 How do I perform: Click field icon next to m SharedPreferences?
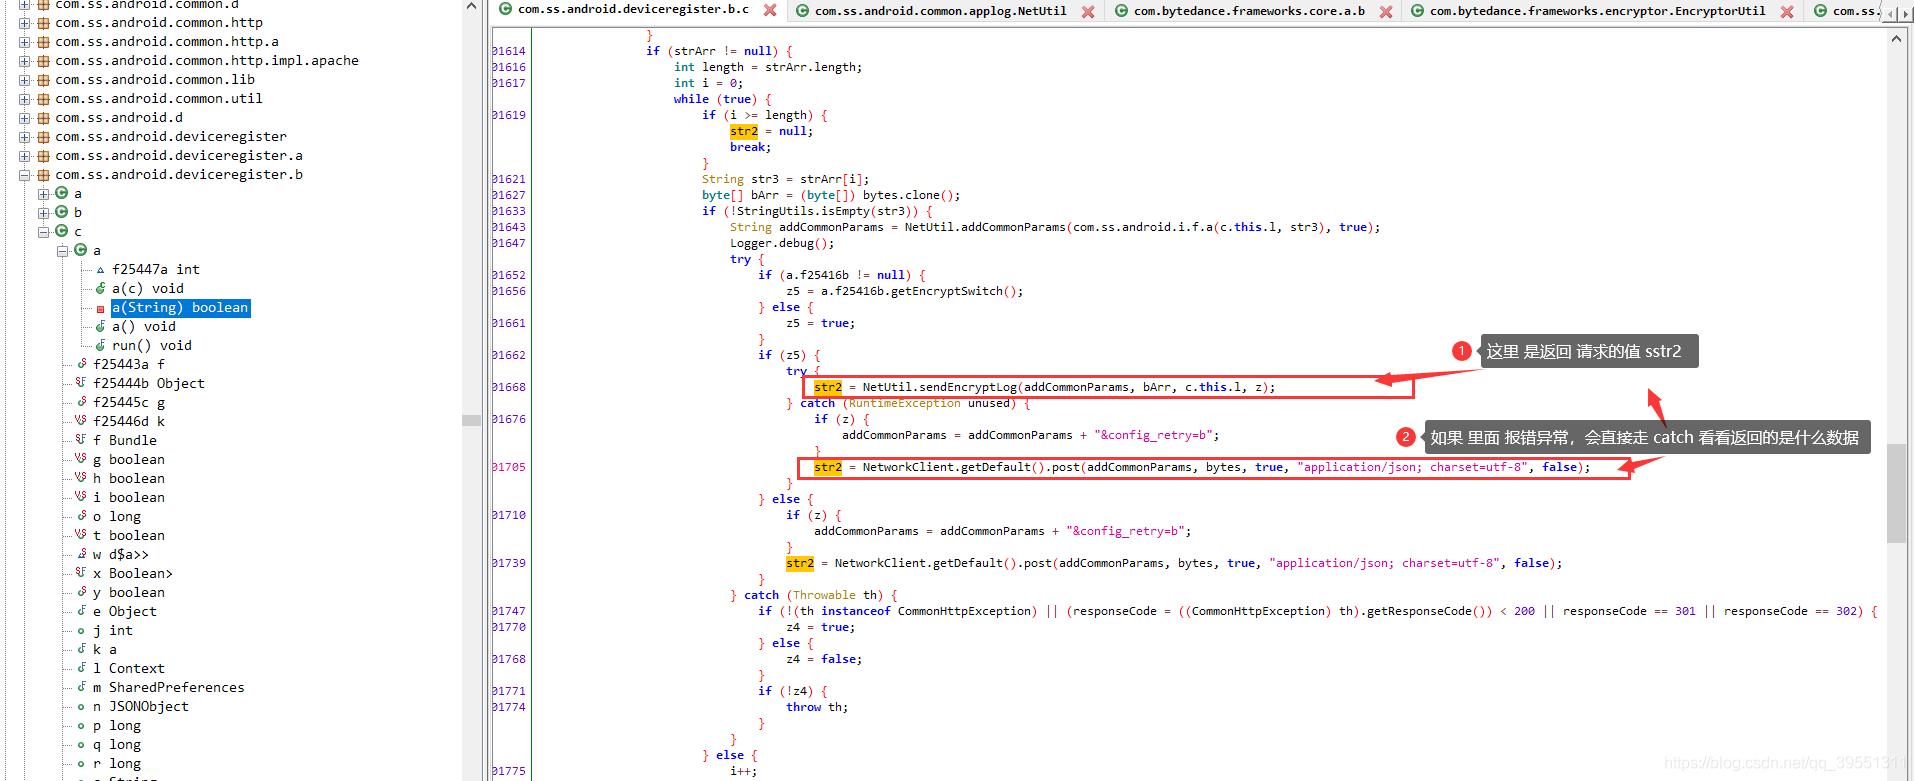click(81, 688)
